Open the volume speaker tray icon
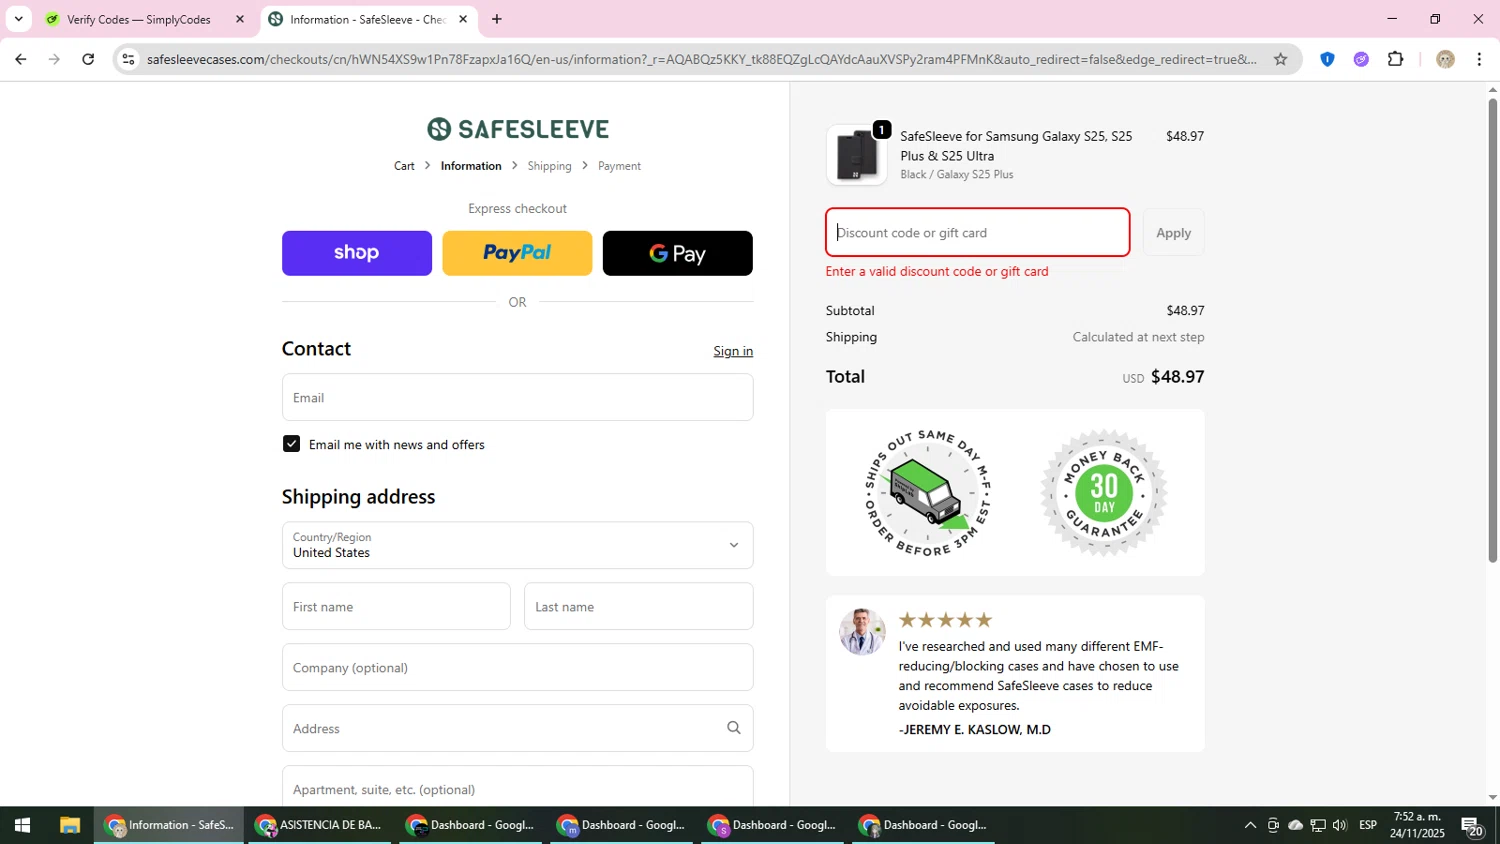Viewport: 1500px width, 844px height. click(x=1340, y=825)
